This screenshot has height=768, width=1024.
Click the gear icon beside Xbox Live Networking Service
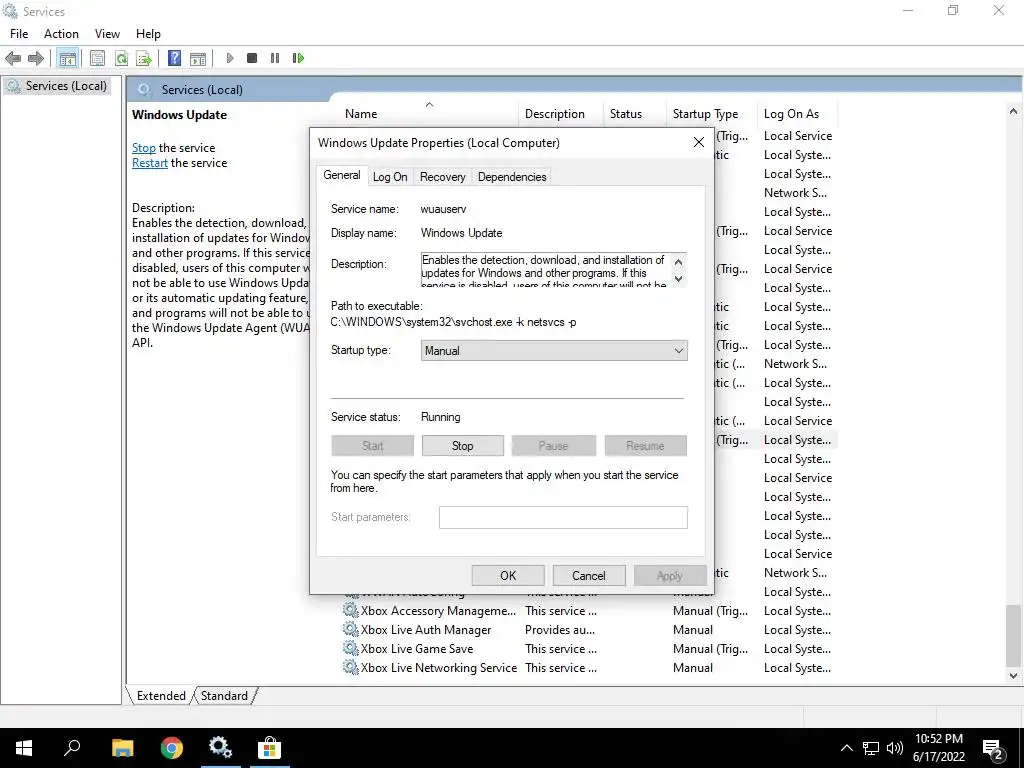pos(351,667)
